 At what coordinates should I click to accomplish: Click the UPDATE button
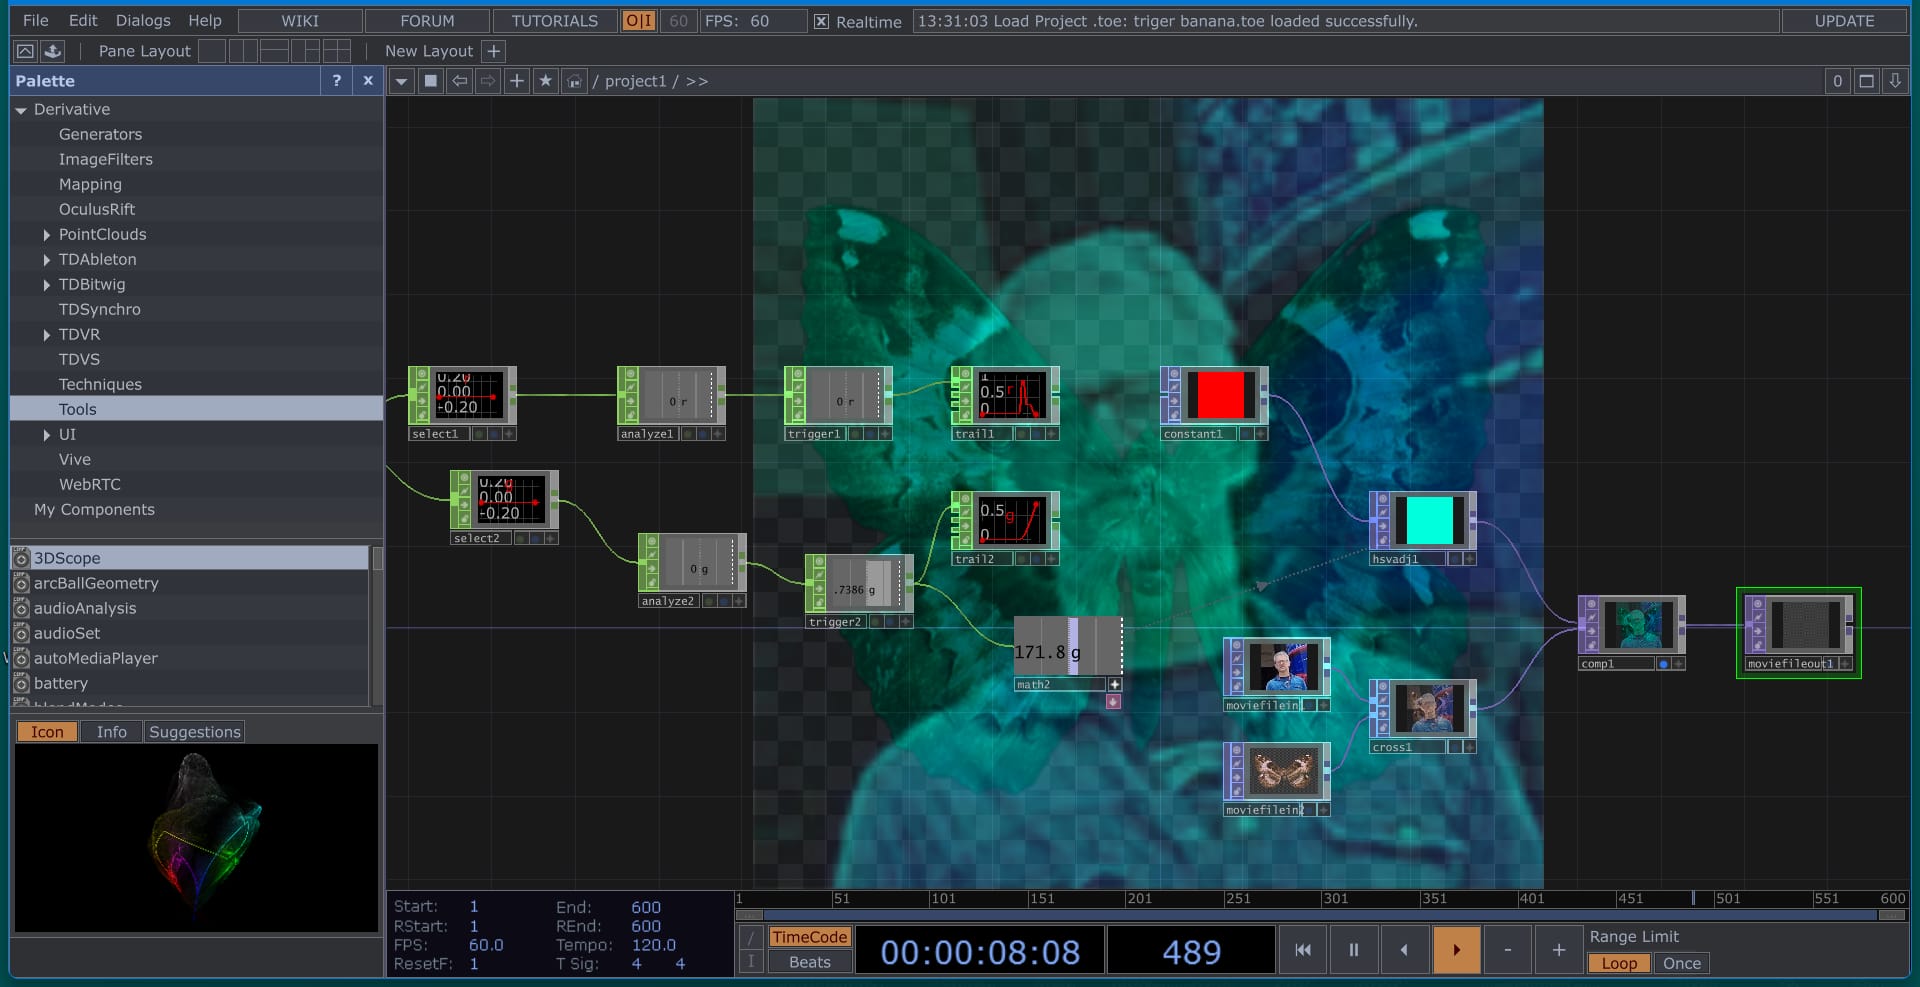(1844, 21)
